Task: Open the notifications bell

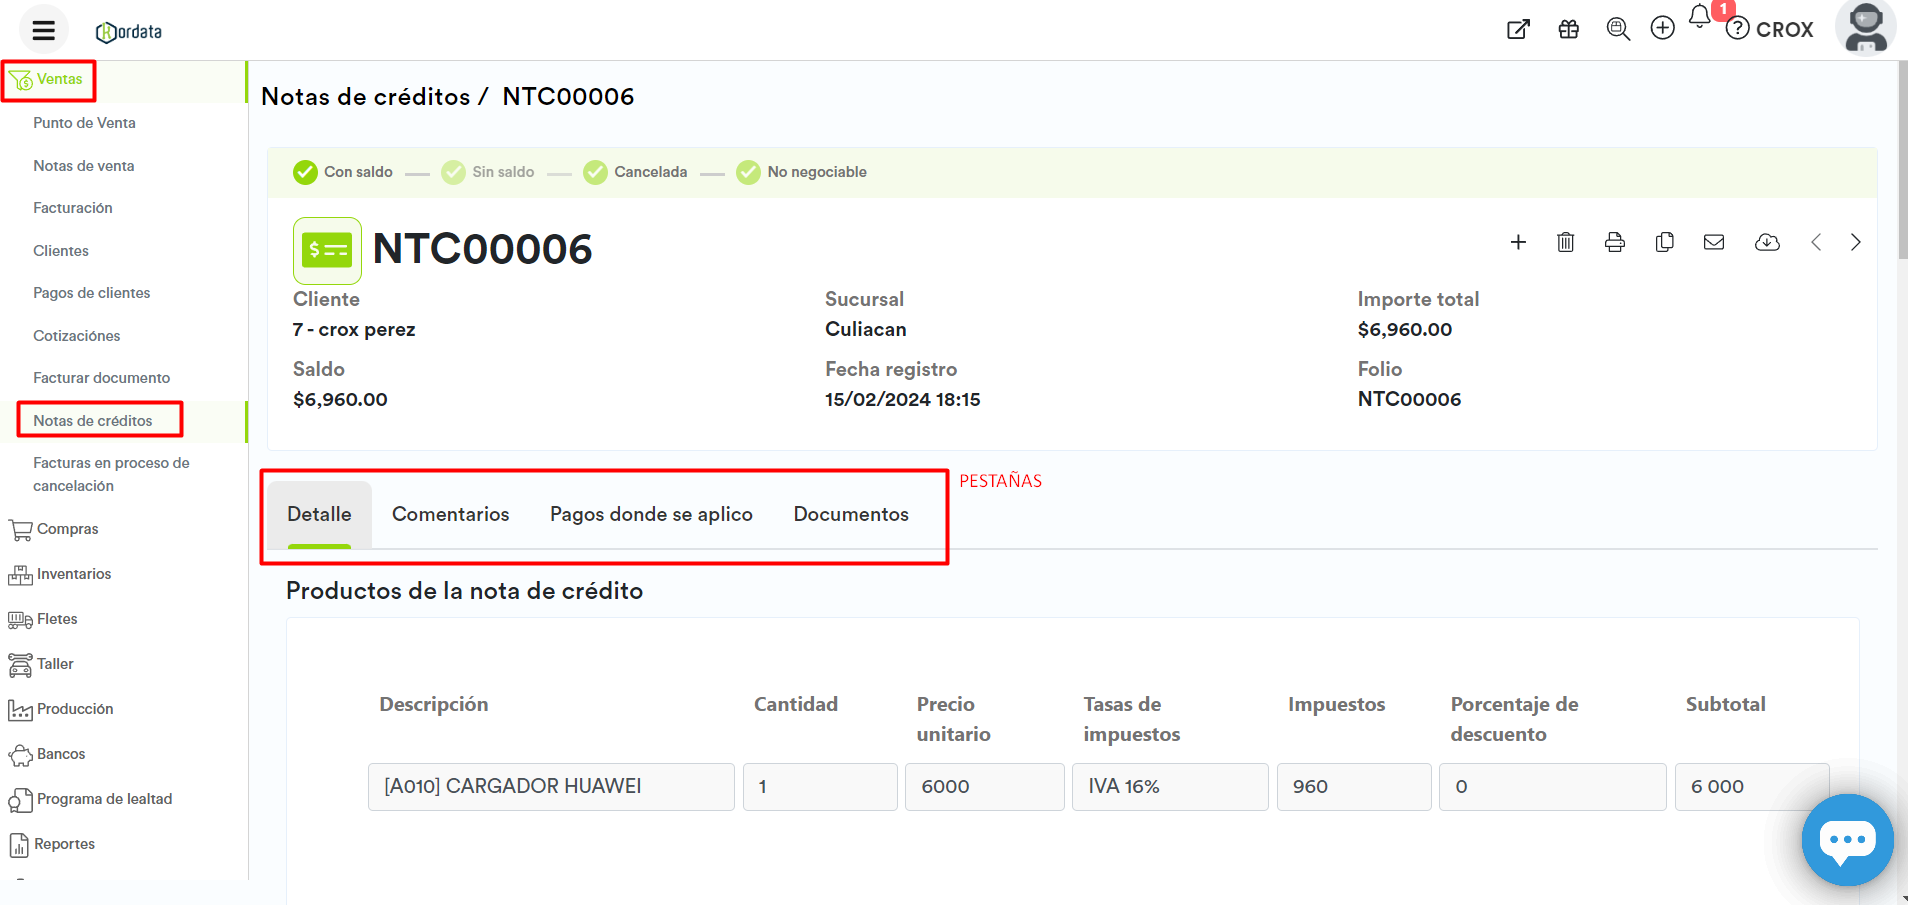Action: (x=1699, y=17)
